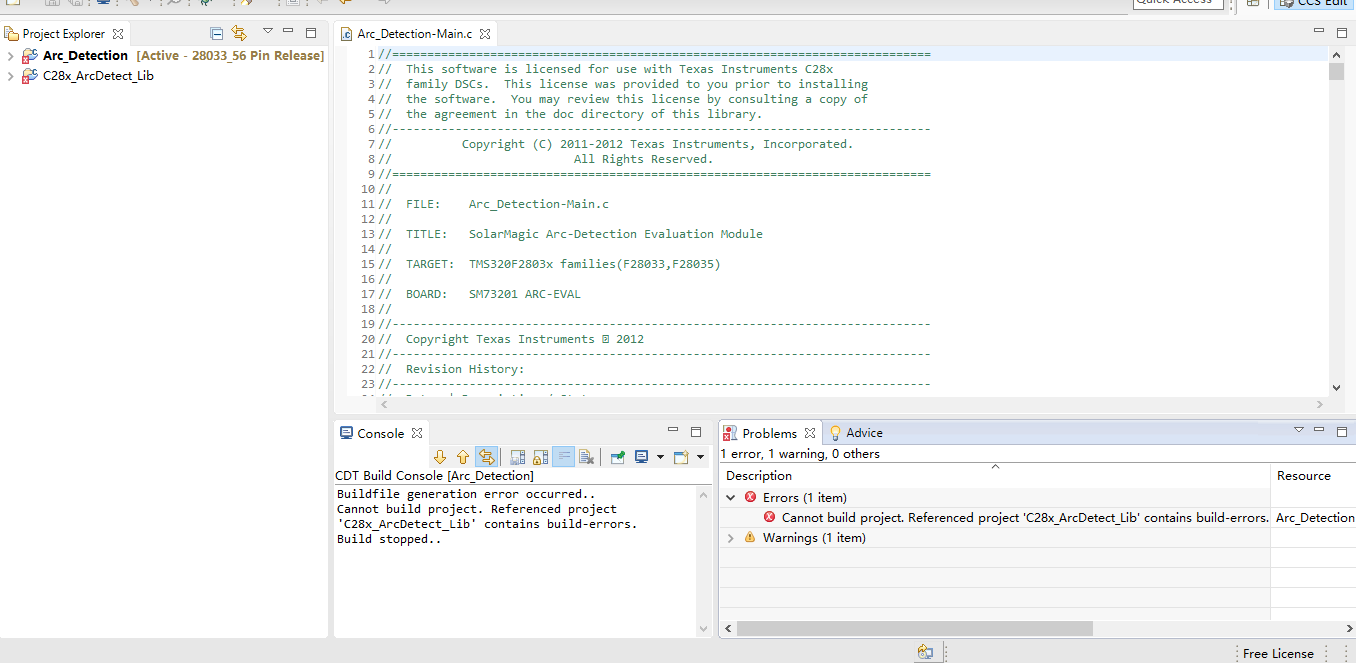This screenshot has height=663, width=1359.
Task: Display the selected console
Action: pos(641,457)
